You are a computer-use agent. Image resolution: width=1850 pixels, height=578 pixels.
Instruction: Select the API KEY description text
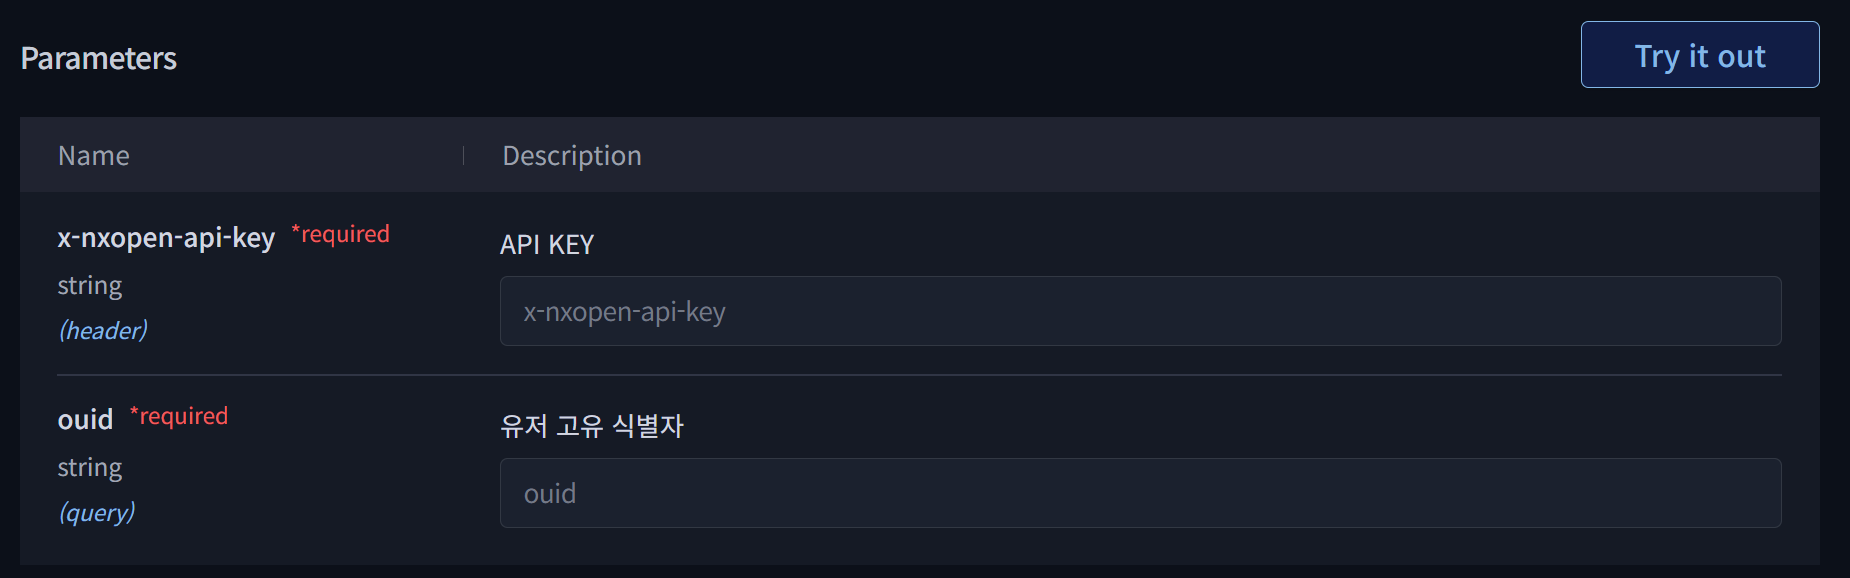pyautogui.click(x=547, y=244)
